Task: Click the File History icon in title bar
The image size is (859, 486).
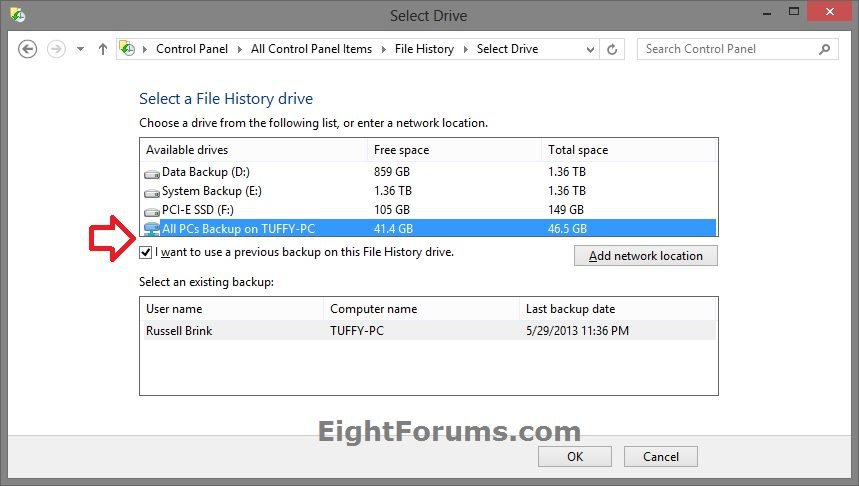Action: (x=17, y=15)
